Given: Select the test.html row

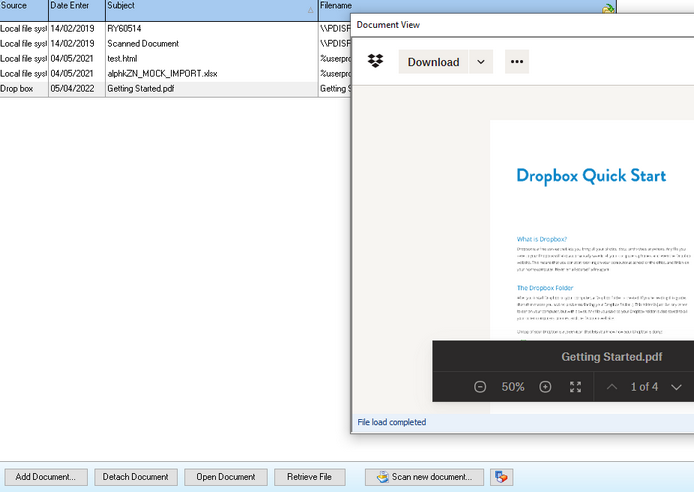Looking at the screenshot, I should 175,59.
